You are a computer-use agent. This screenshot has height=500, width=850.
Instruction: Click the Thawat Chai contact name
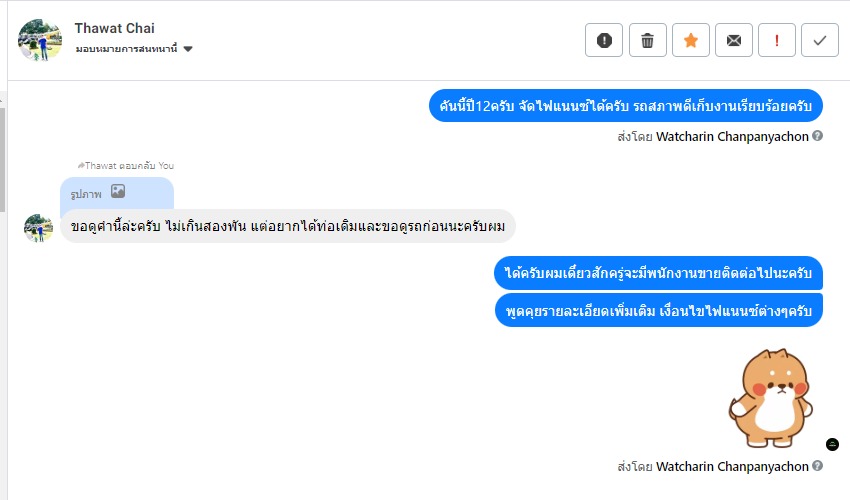click(x=115, y=28)
